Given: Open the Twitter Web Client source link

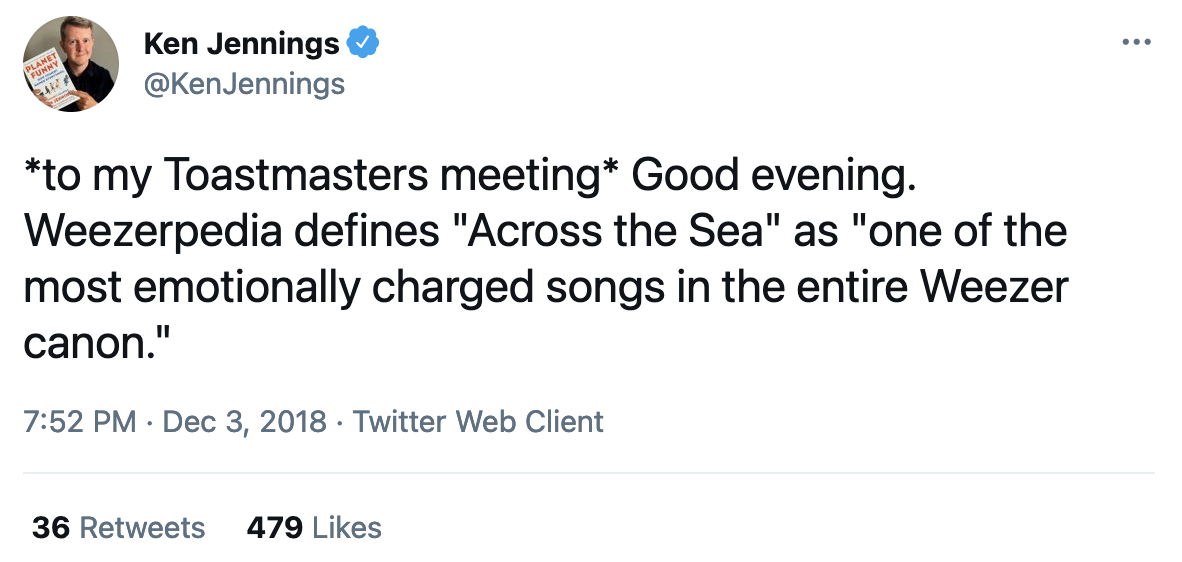Looking at the screenshot, I should [478, 421].
